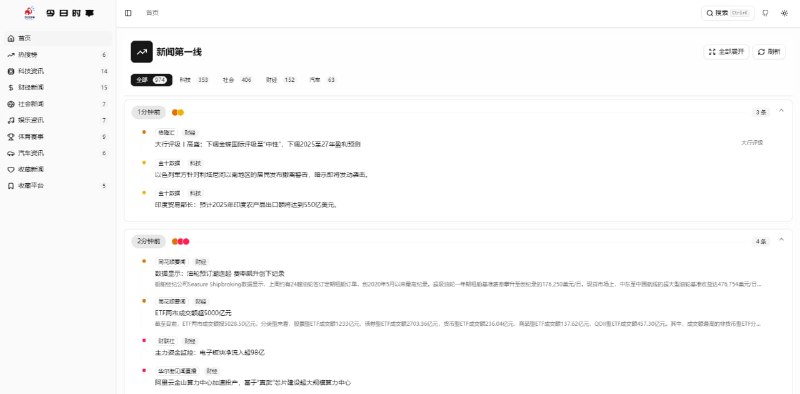Click the icon between search and theme toggle
The height and width of the screenshot is (394, 800).
(x=765, y=13)
